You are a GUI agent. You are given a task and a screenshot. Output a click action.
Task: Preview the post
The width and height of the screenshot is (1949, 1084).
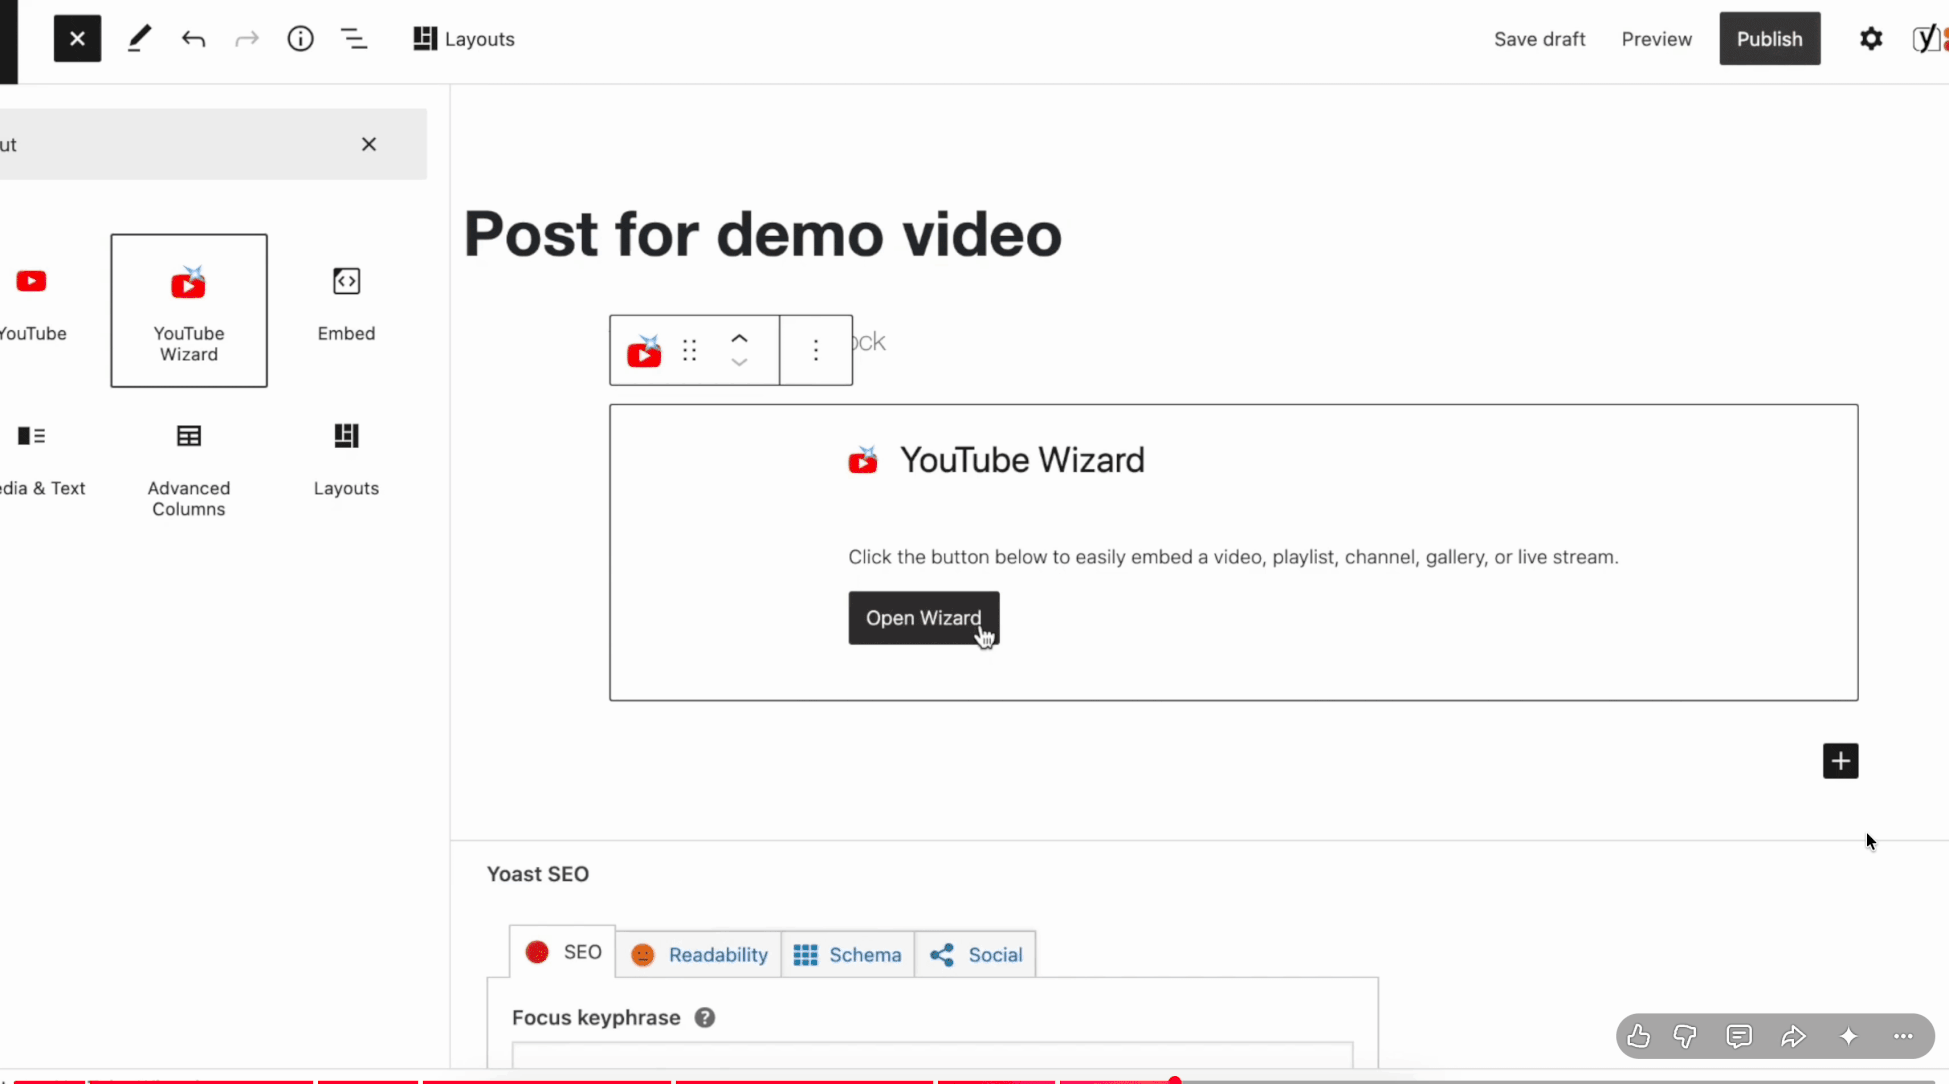click(x=1656, y=39)
